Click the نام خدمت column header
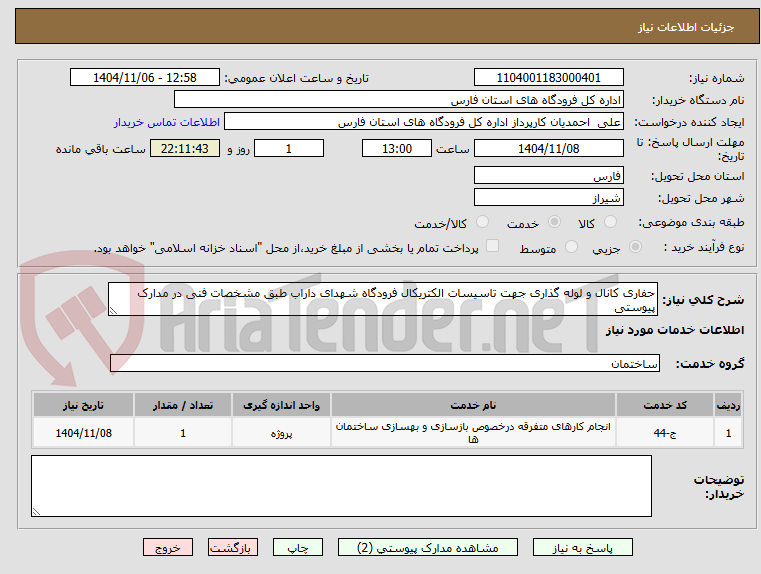This screenshot has height=574, width=761. tap(473, 405)
